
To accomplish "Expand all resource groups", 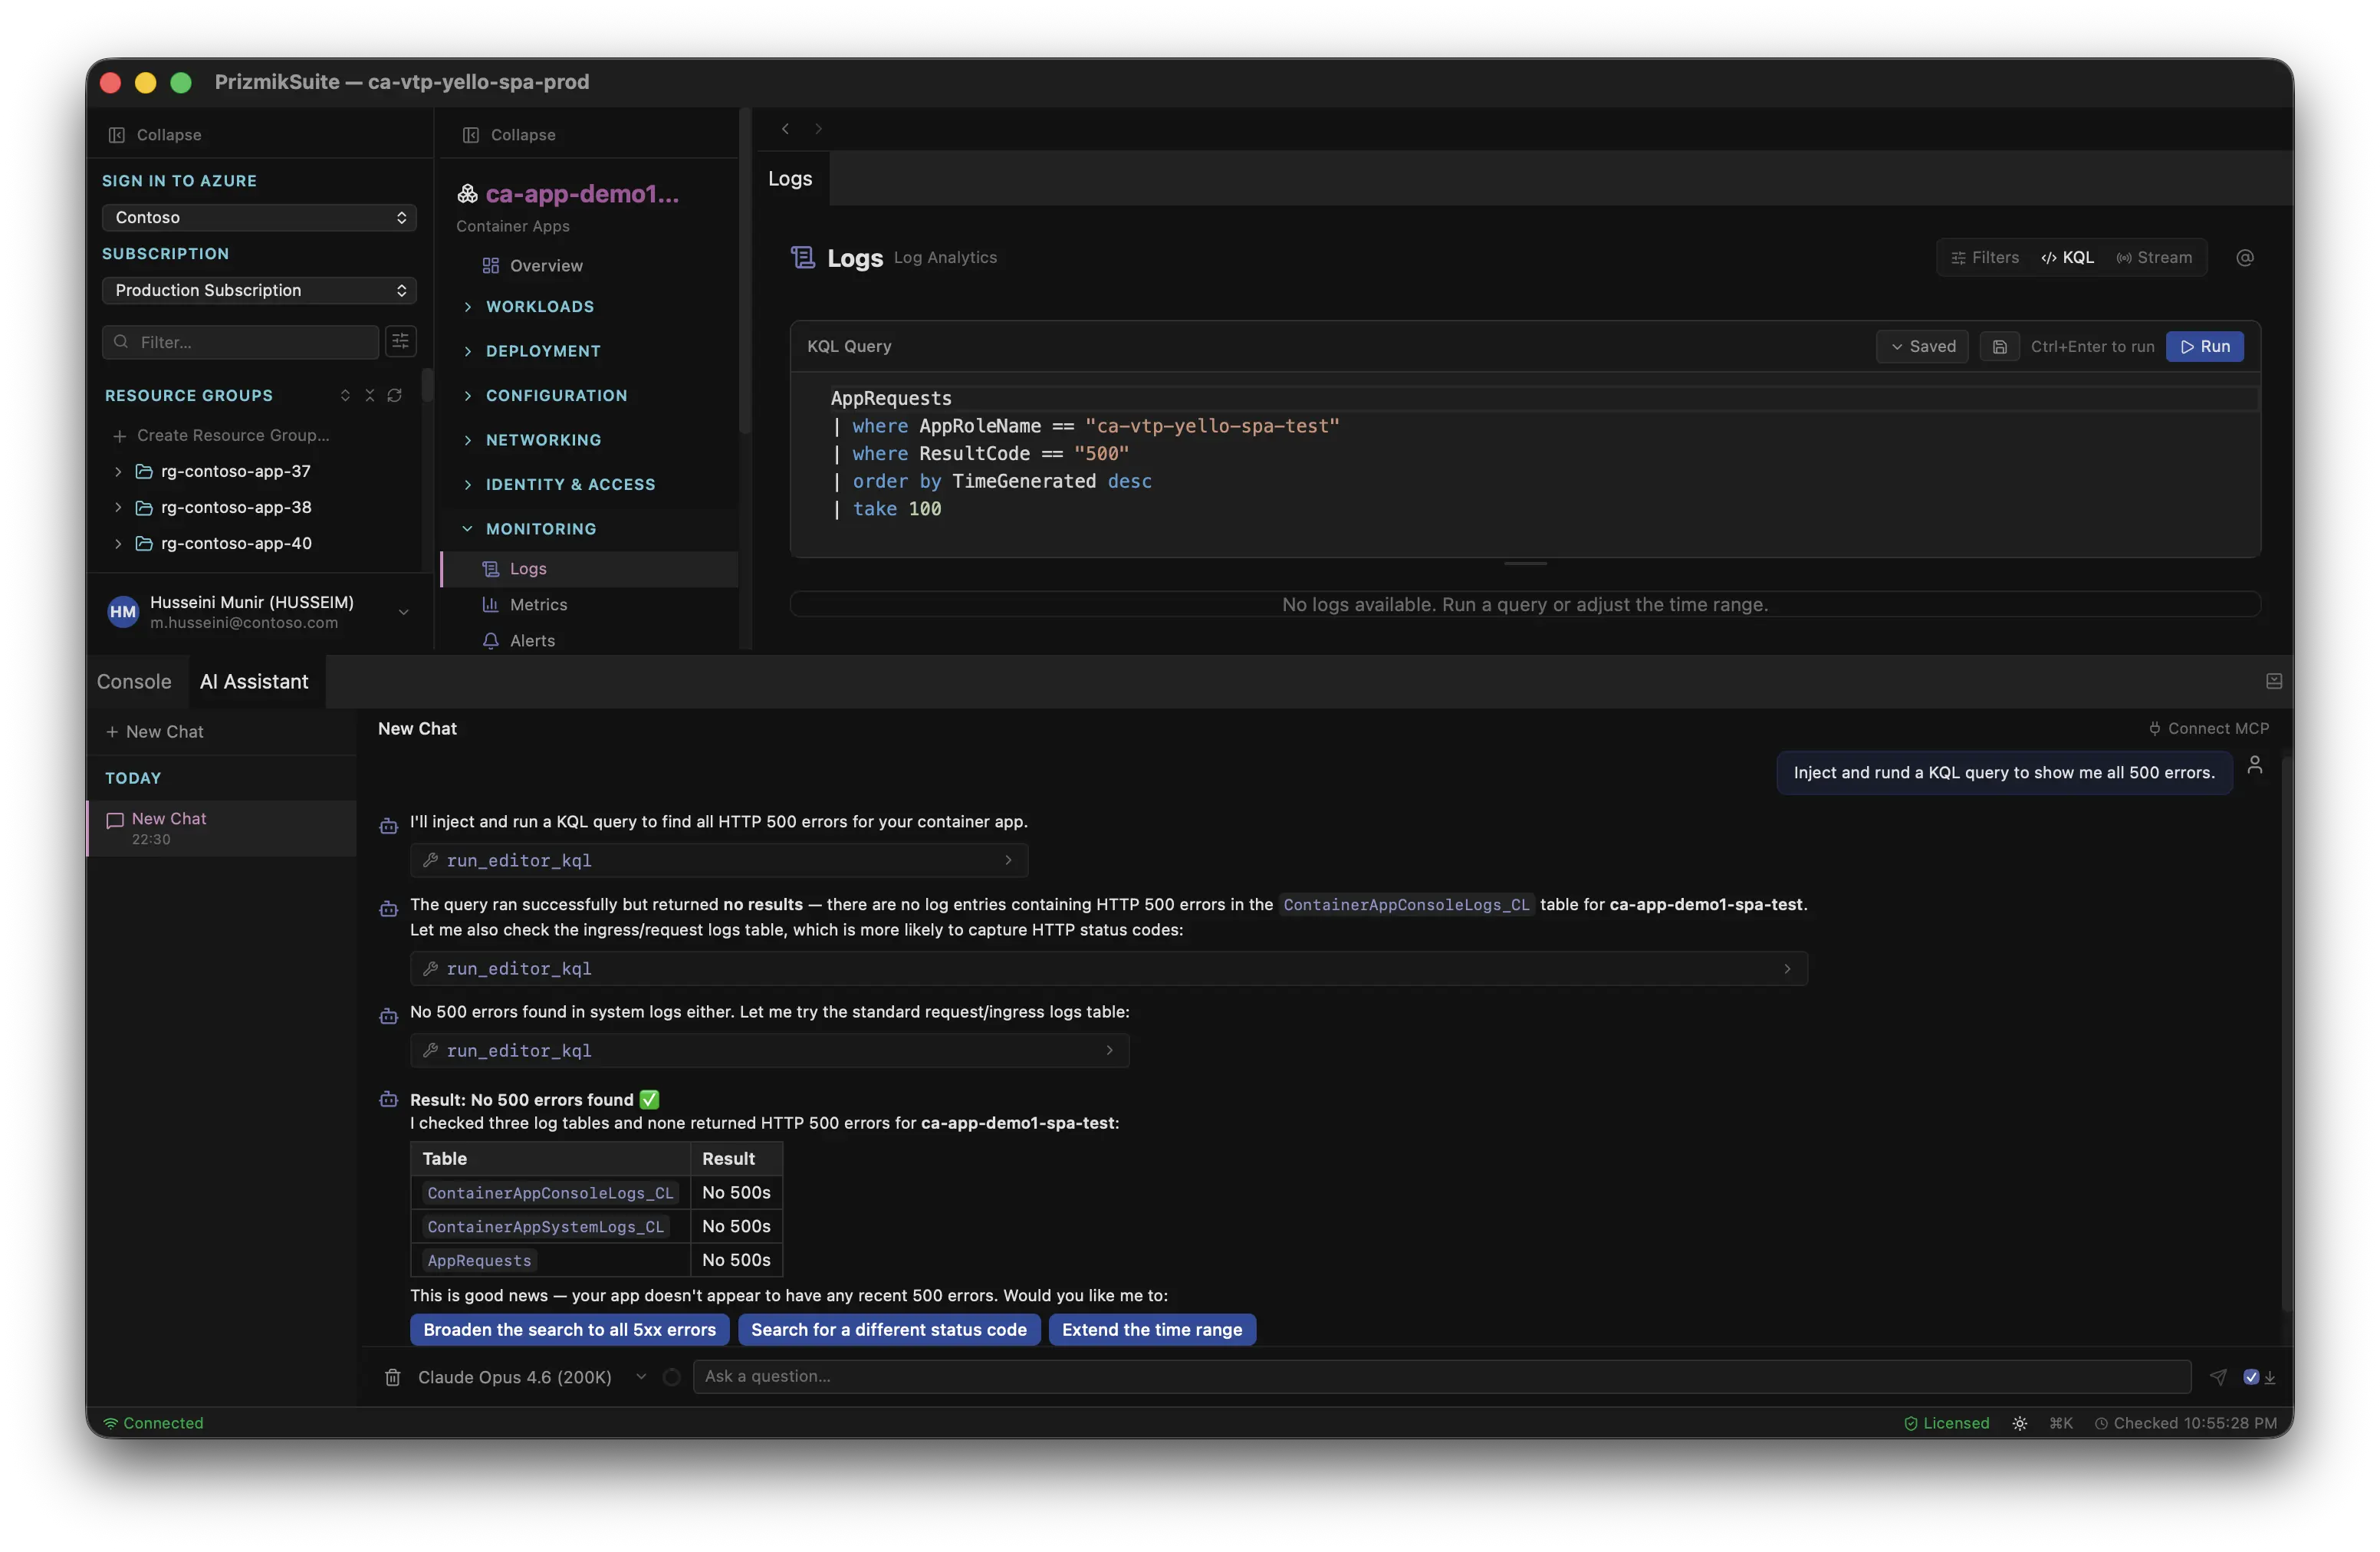I will (345, 396).
